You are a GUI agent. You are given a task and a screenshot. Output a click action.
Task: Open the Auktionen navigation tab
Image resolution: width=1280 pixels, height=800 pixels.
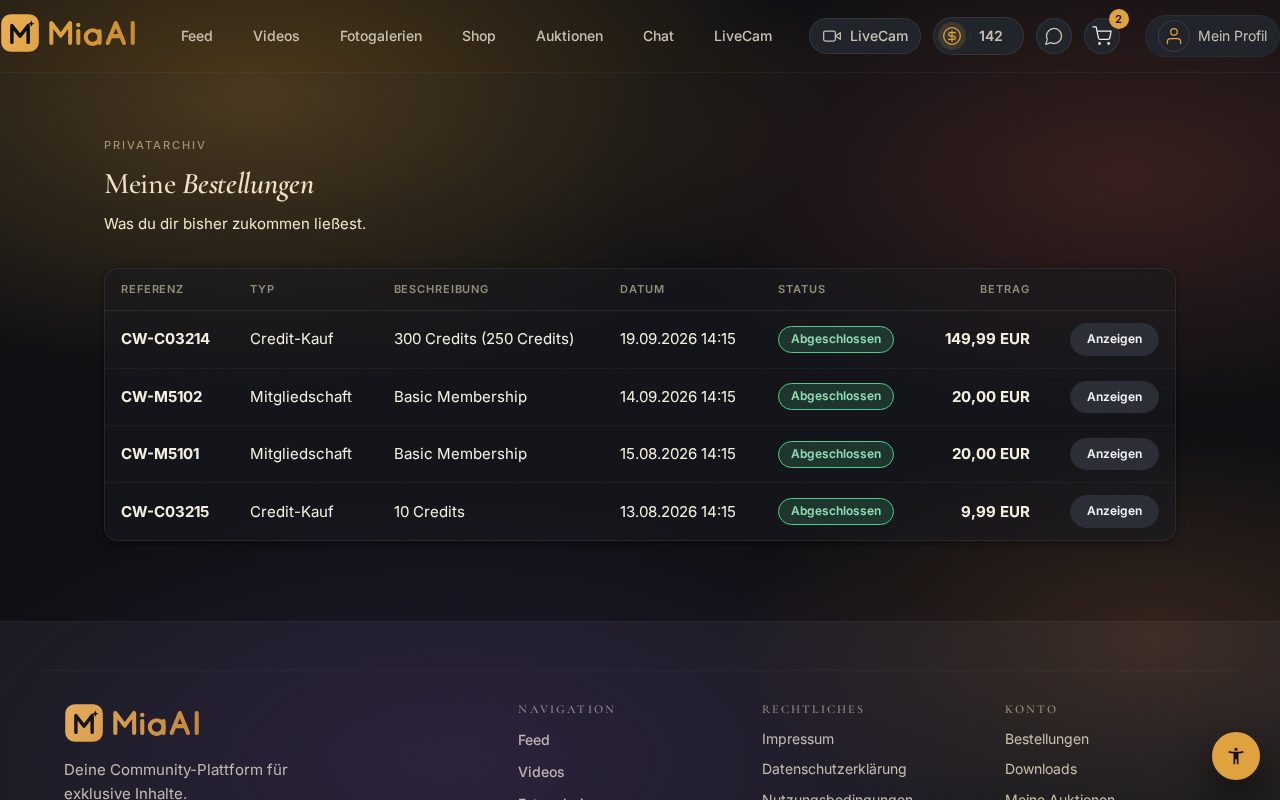(x=569, y=36)
